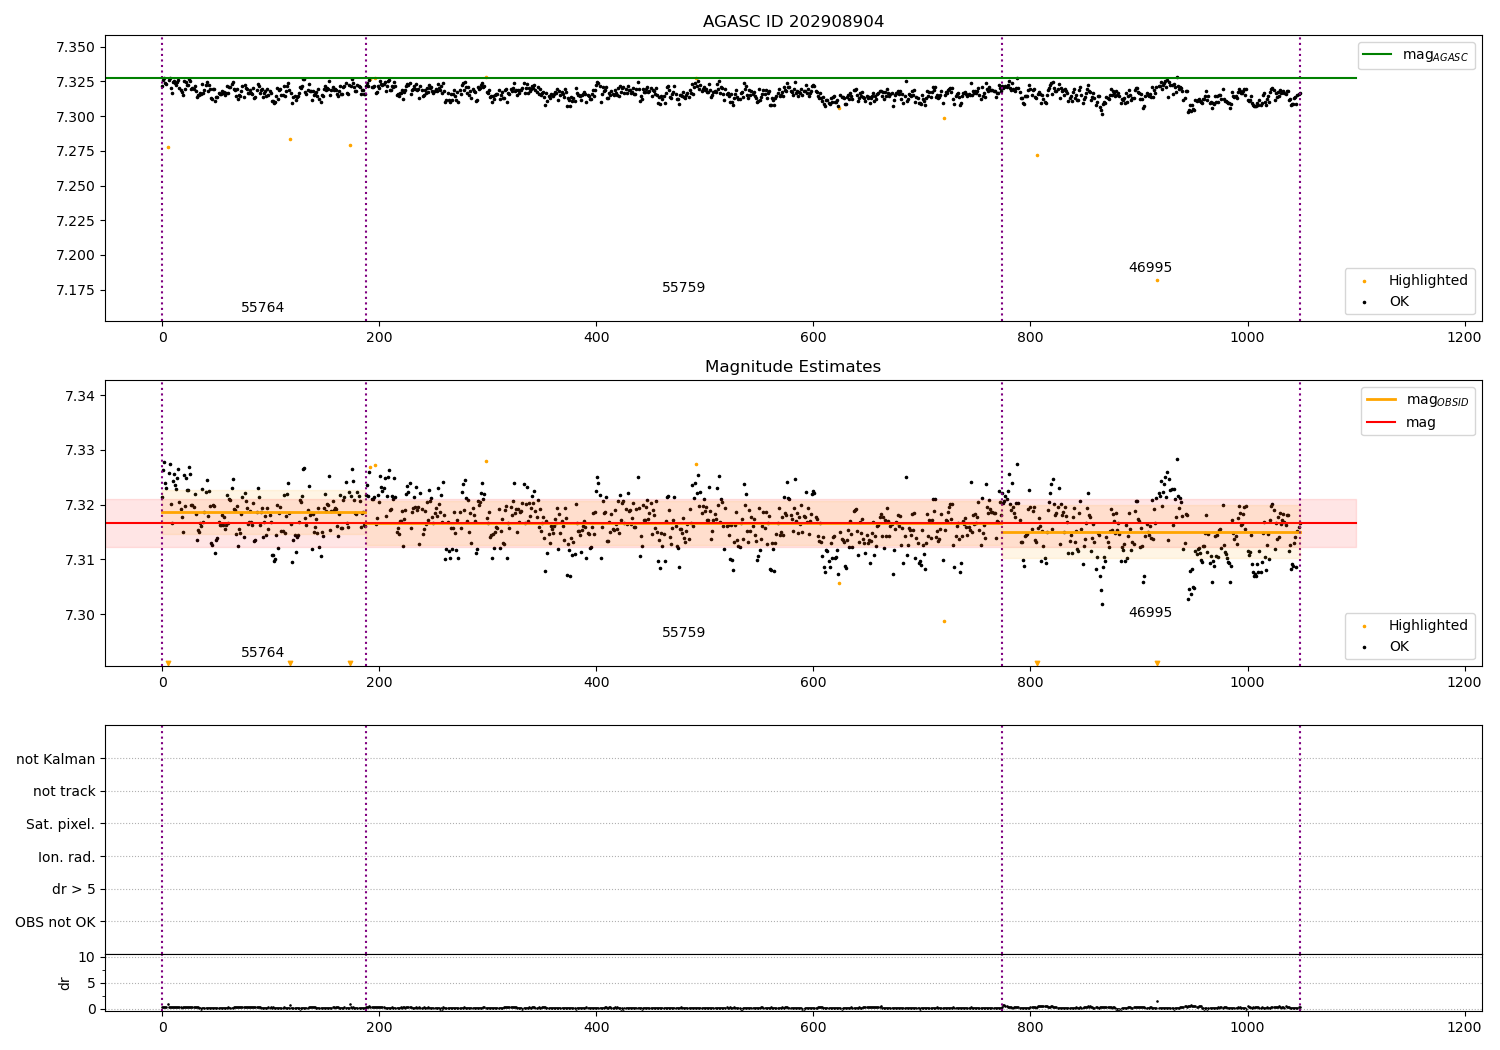The image size is (1500, 1050).
Task: Click the 'Ion. rad.' axis label
Action: pos(67,857)
